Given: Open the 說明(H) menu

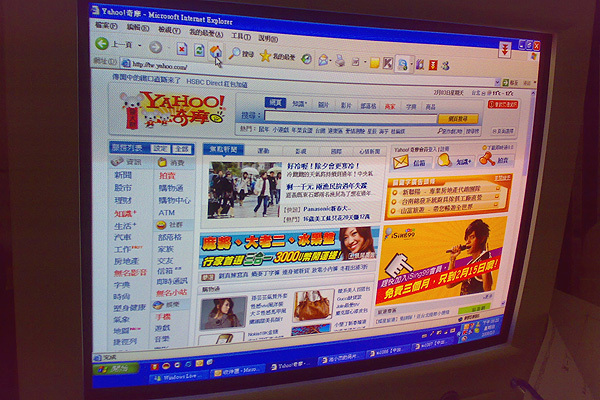Looking at the screenshot, I should 268,38.
